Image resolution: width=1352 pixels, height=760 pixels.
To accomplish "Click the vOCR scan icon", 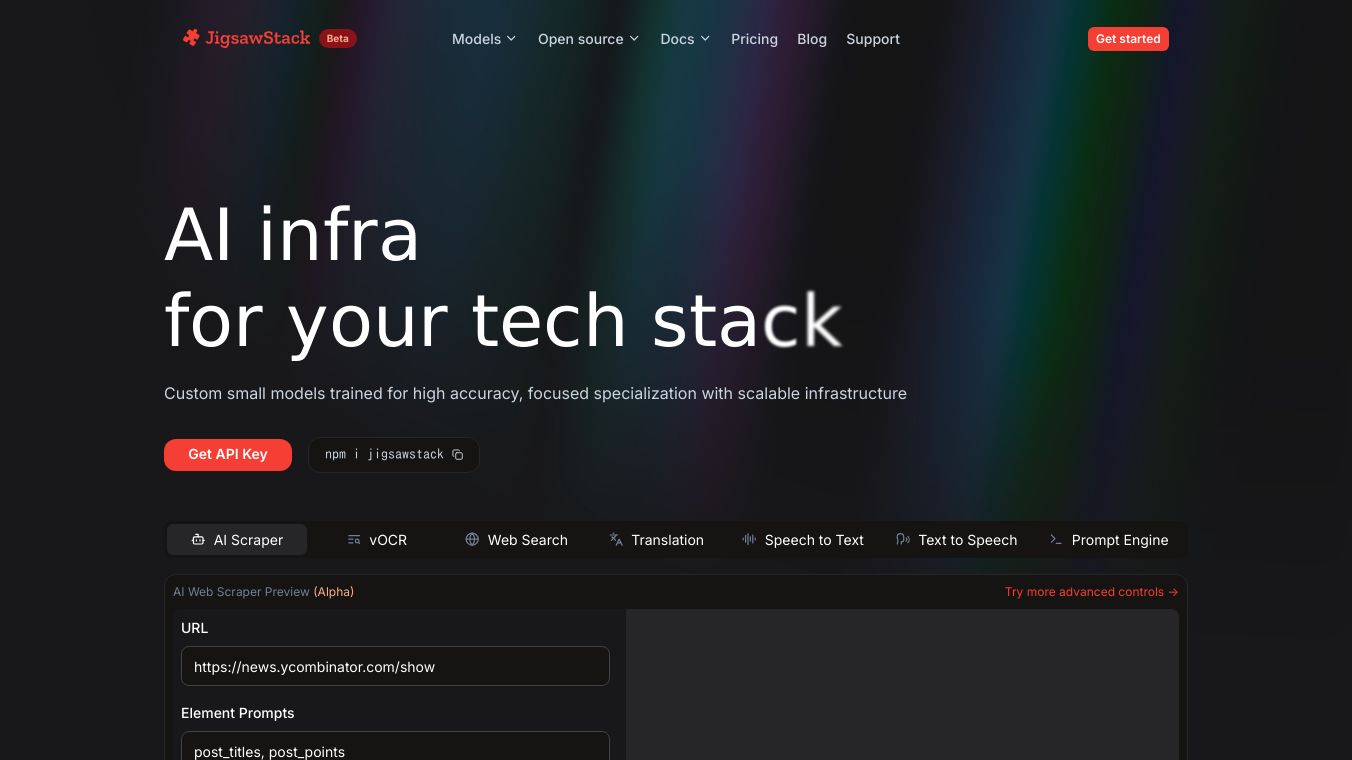I will 354,540.
